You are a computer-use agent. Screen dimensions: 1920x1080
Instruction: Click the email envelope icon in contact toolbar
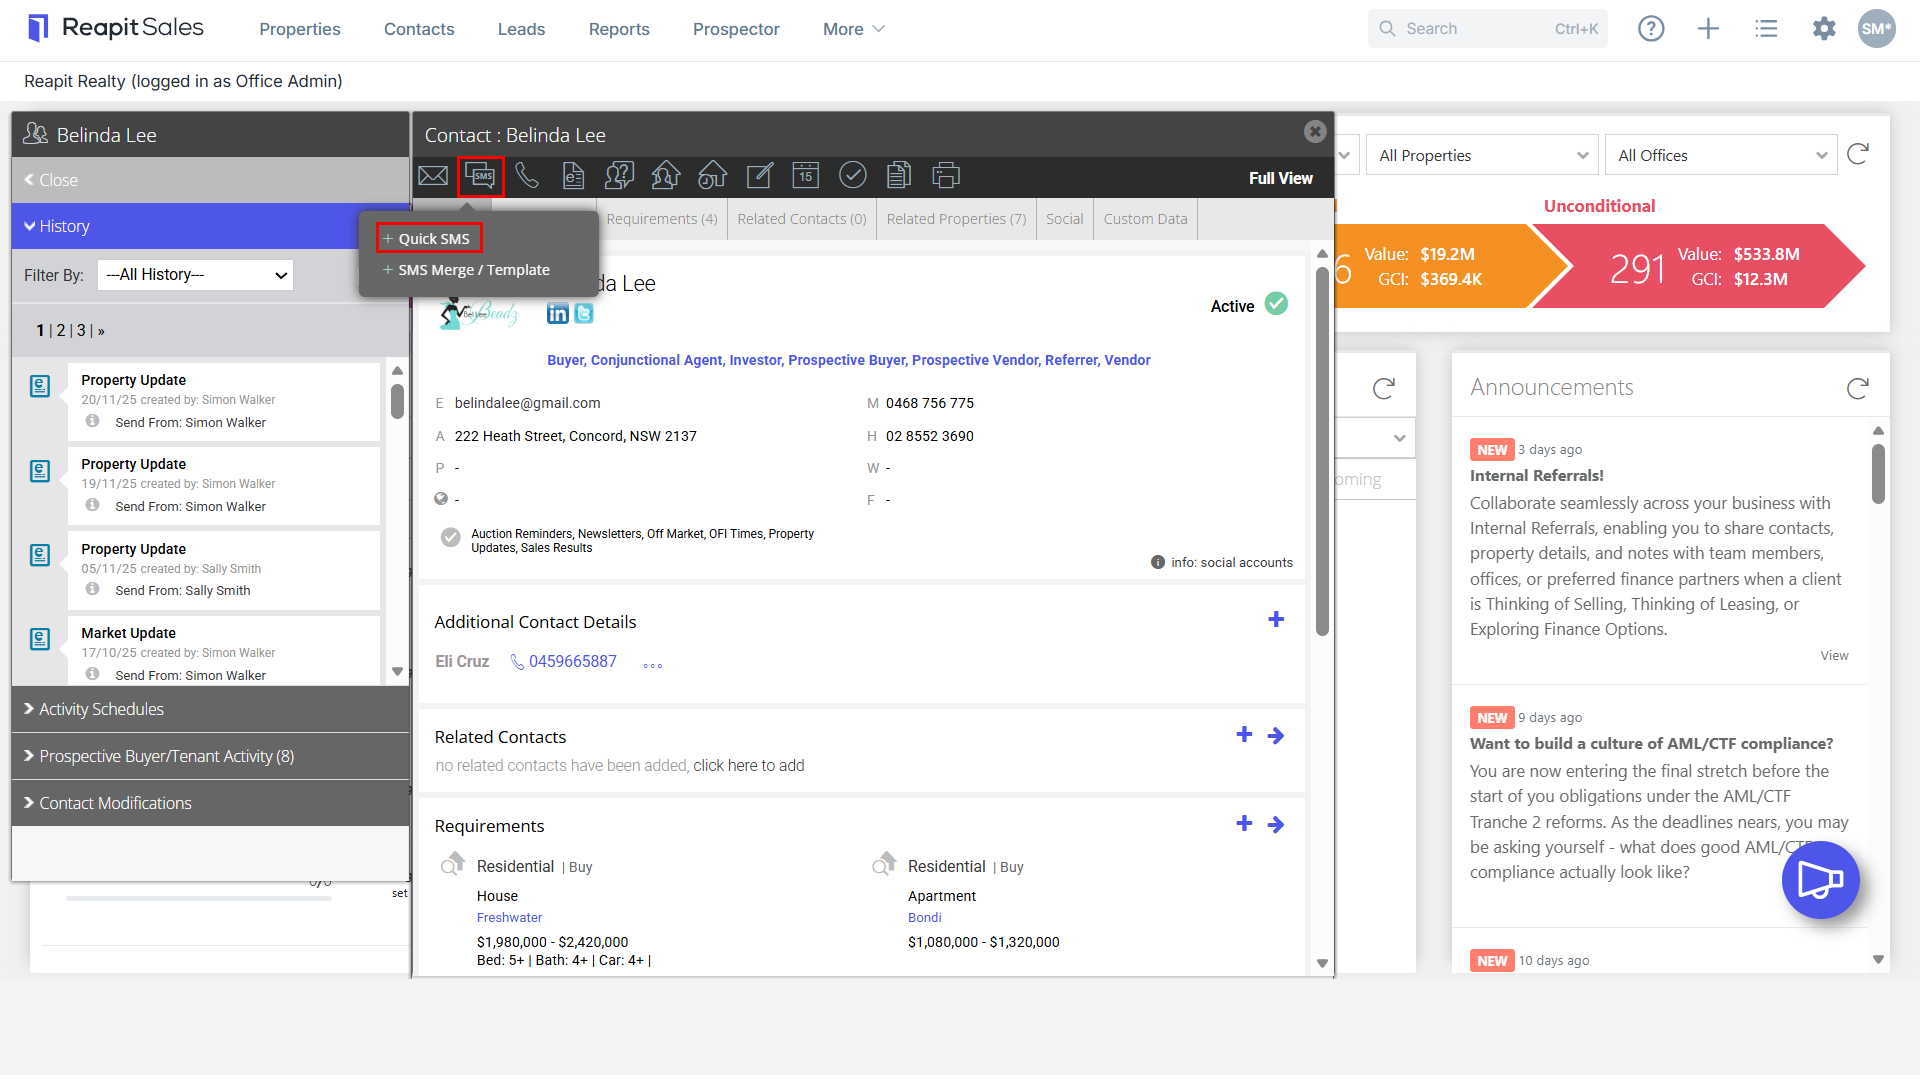(x=433, y=176)
